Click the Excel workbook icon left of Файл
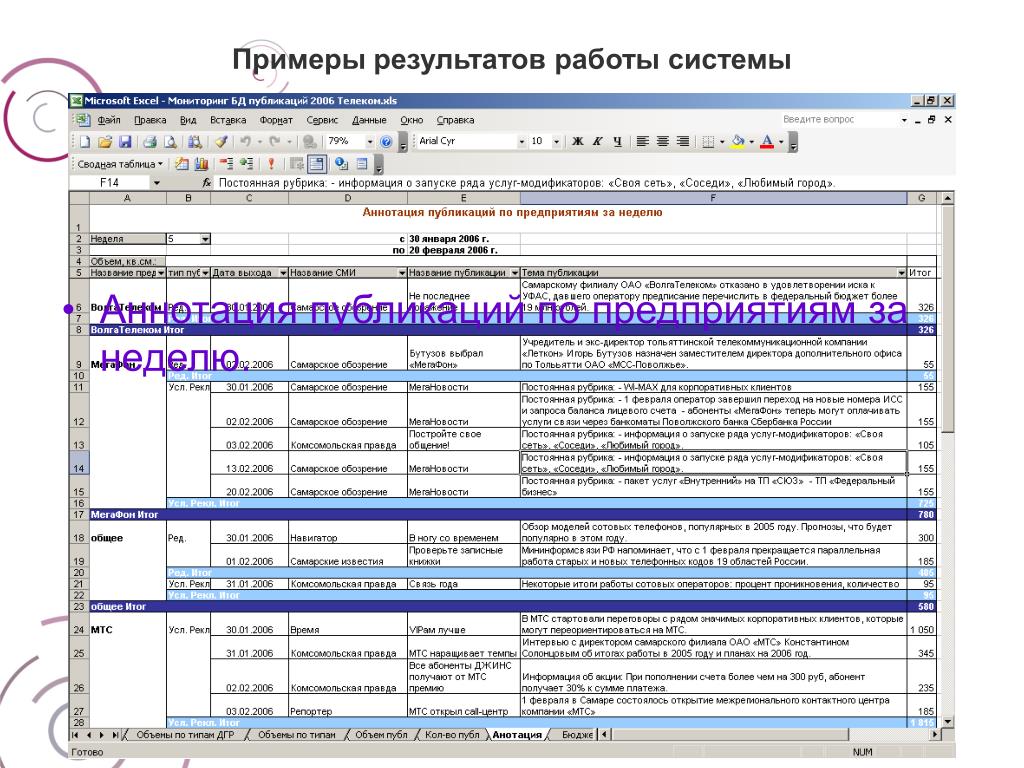Screen dimensions: 1024x768 tap(82, 120)
